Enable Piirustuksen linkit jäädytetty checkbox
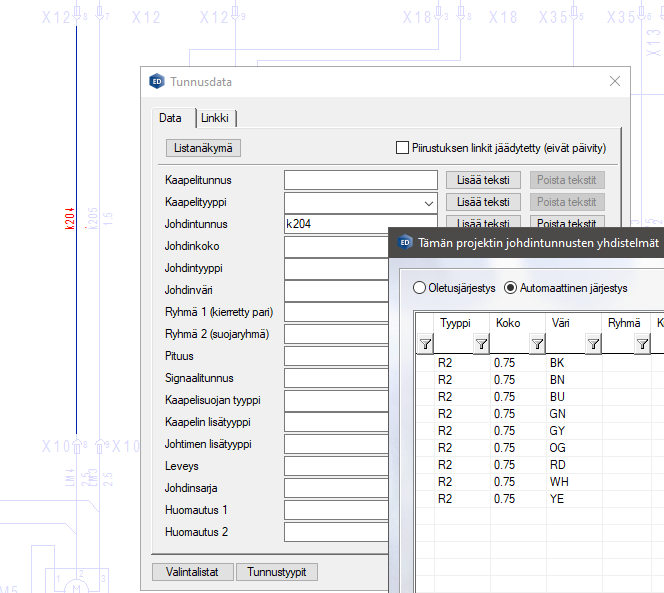This screenshot has height=593, width=664. 404,148
